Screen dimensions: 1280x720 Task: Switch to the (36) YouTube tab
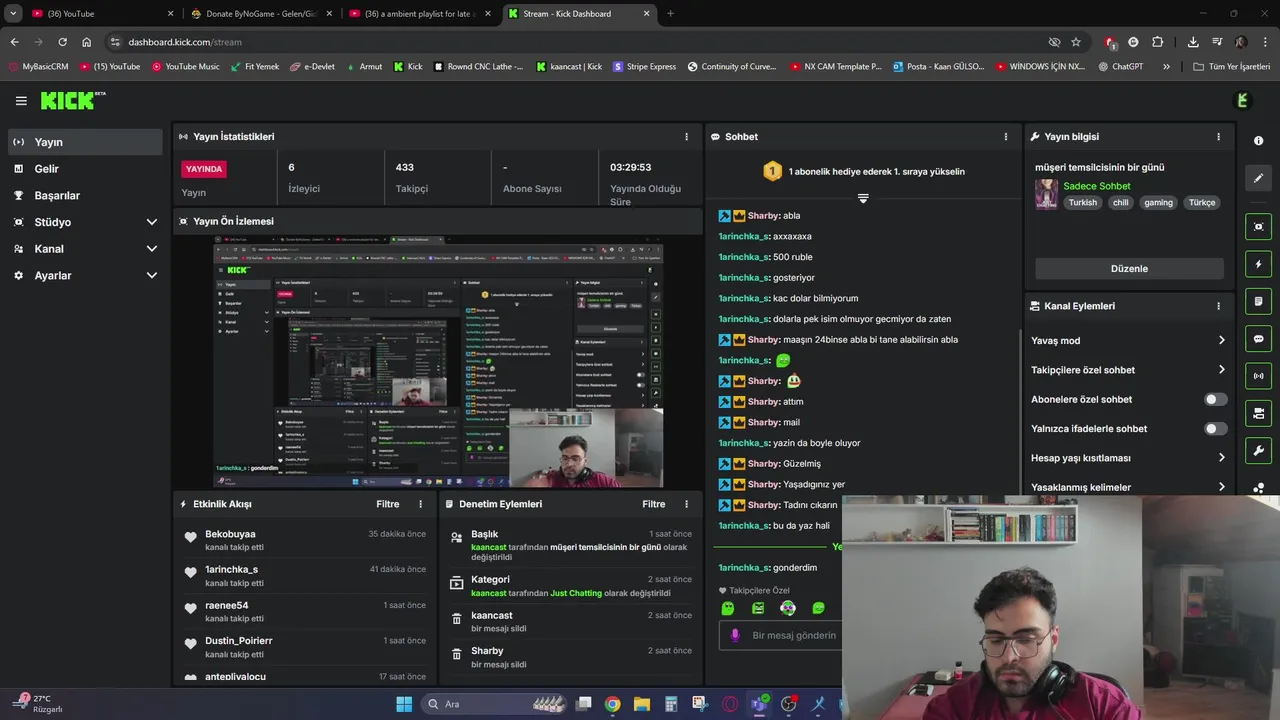coord(100,14)
